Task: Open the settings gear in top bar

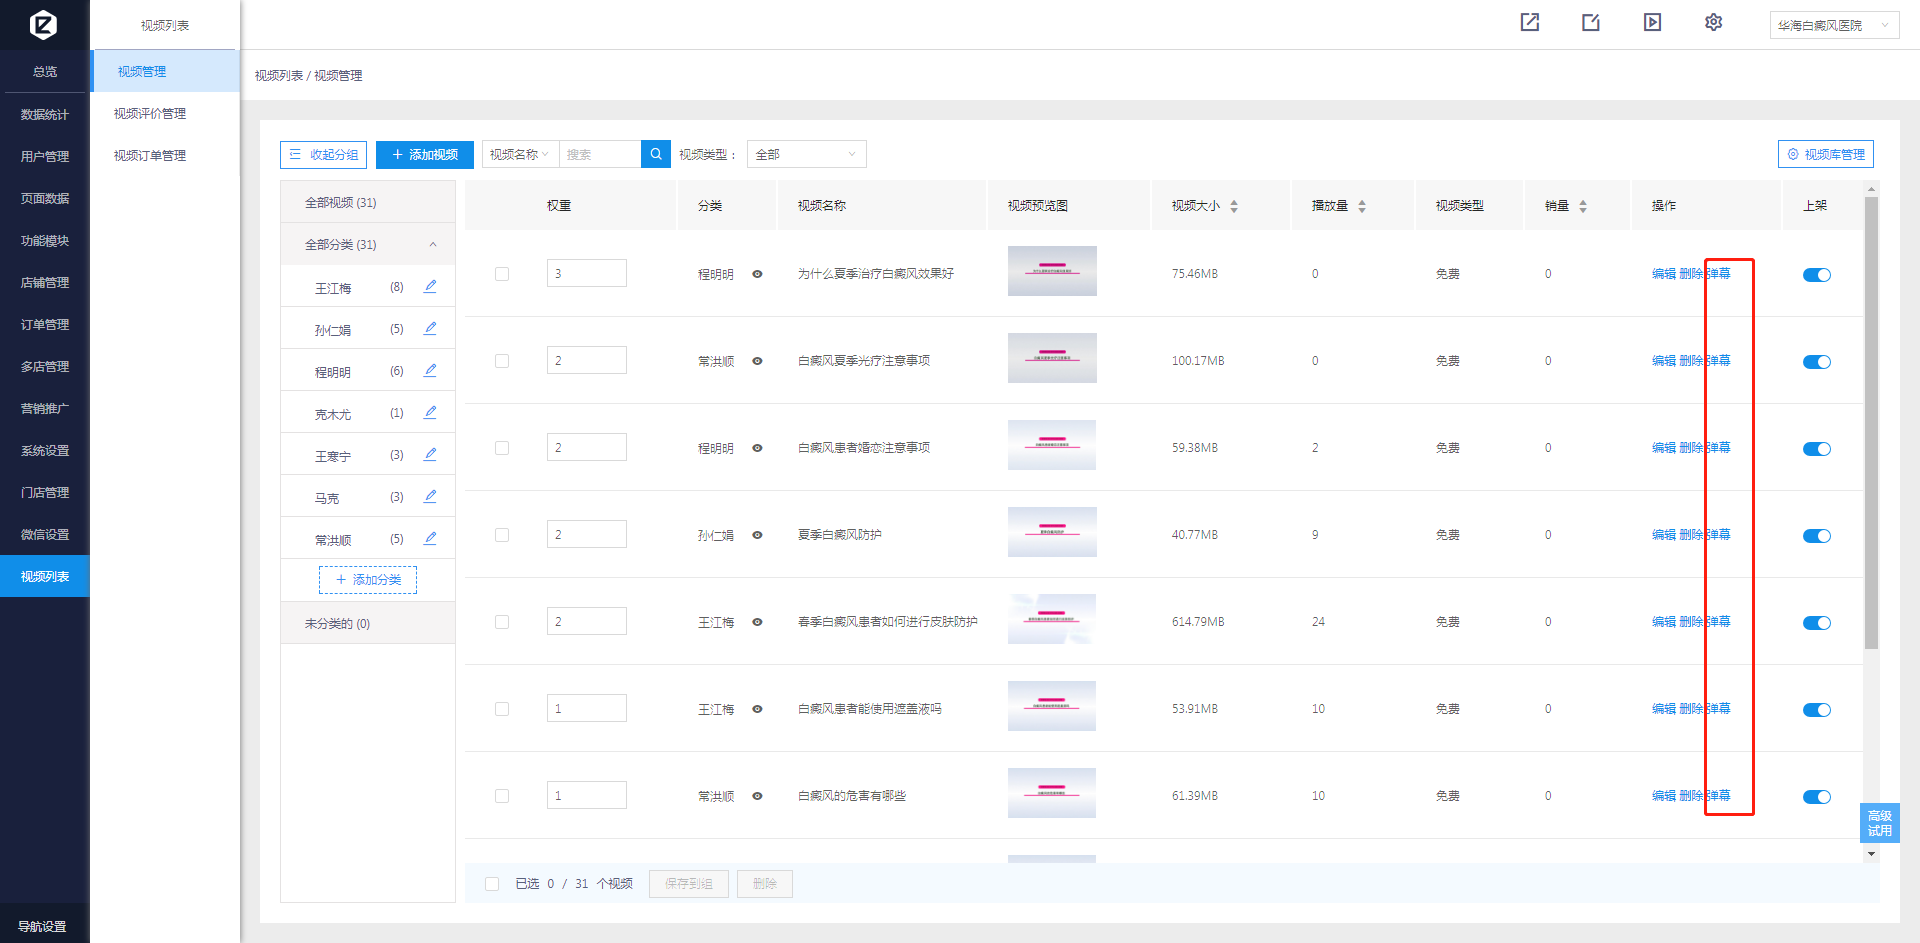Action: 1713,22
